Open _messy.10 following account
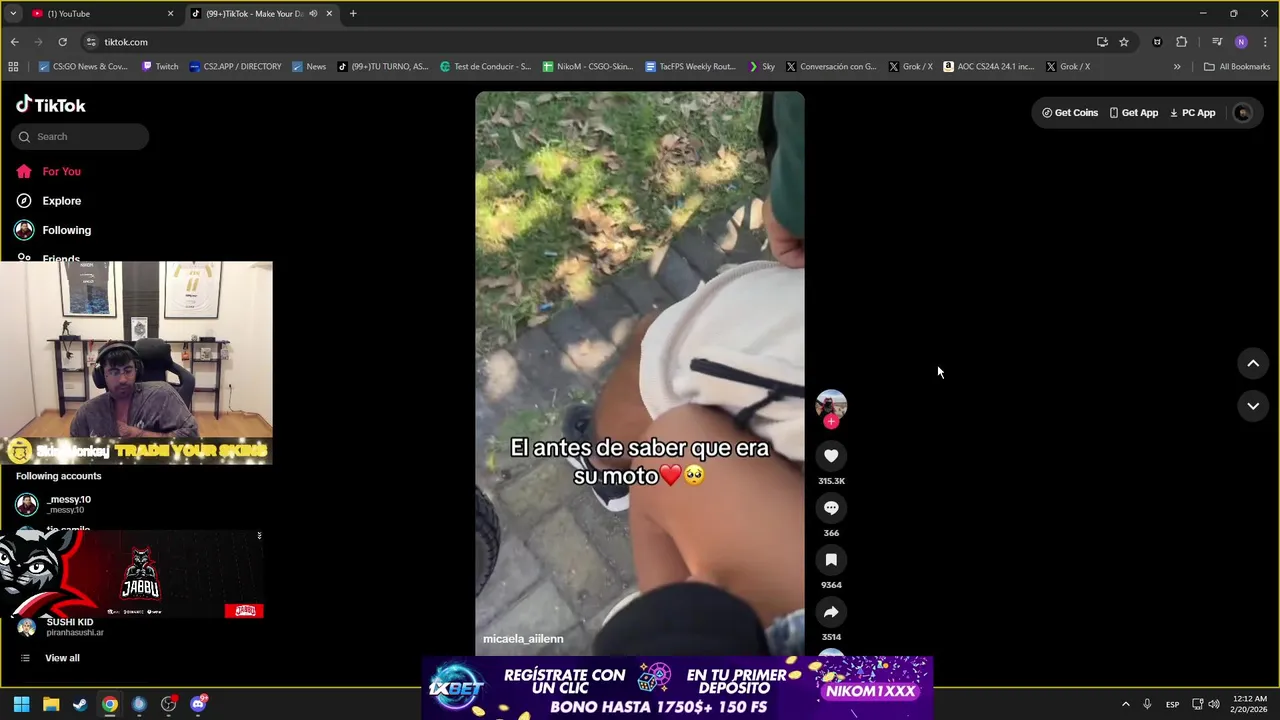This screenshot has height=720, width=1280. click(68, 504)
